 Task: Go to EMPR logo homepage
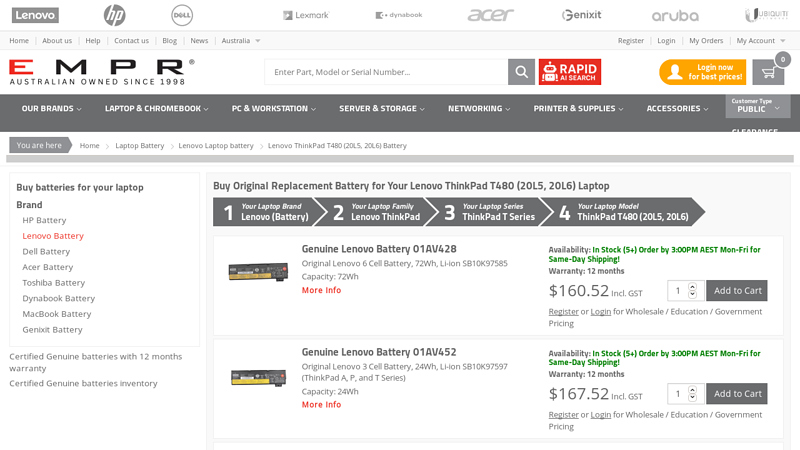(x=102, y=72)
